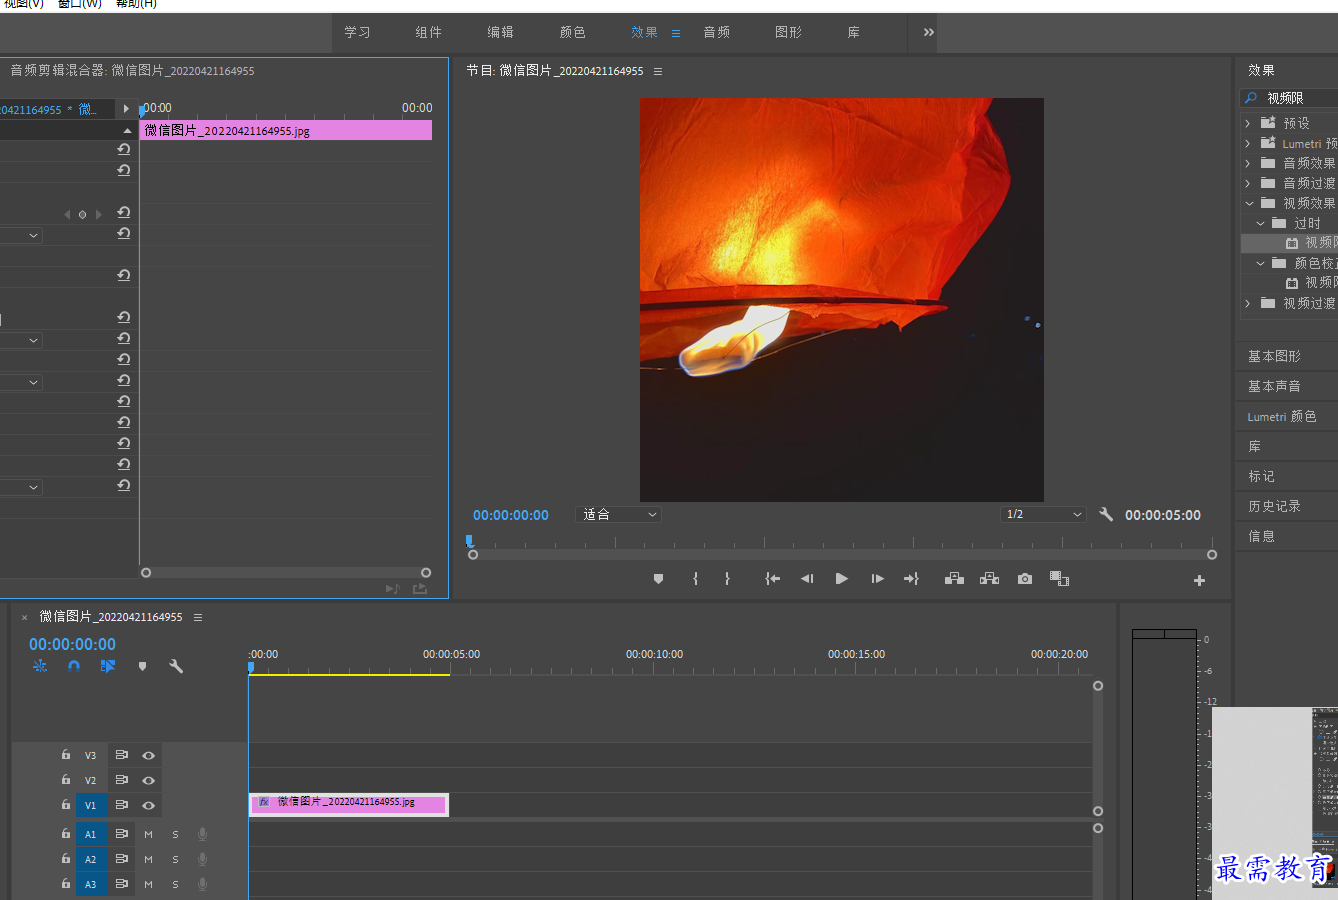This screenshot has width=1338, height=900.
Task: Open the 基本声音 panel
Action: tap(1274, 386)
